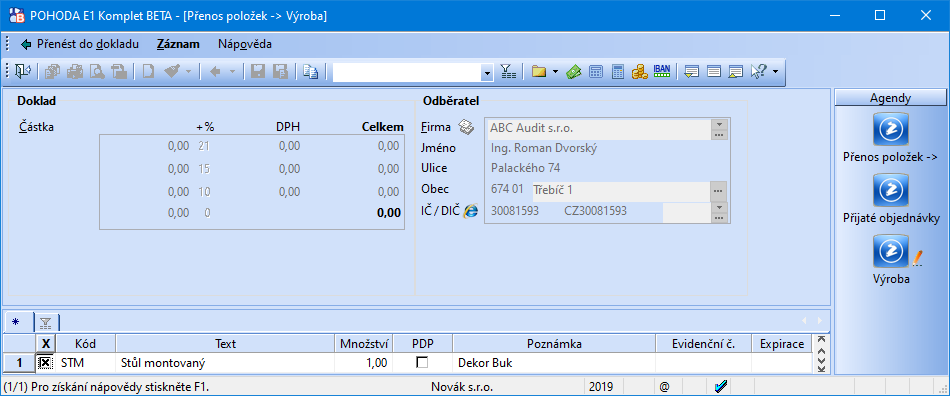Expand the Firma field dropdown arrow
This screenshot has height=396, width=950.
tap(719, 124)
